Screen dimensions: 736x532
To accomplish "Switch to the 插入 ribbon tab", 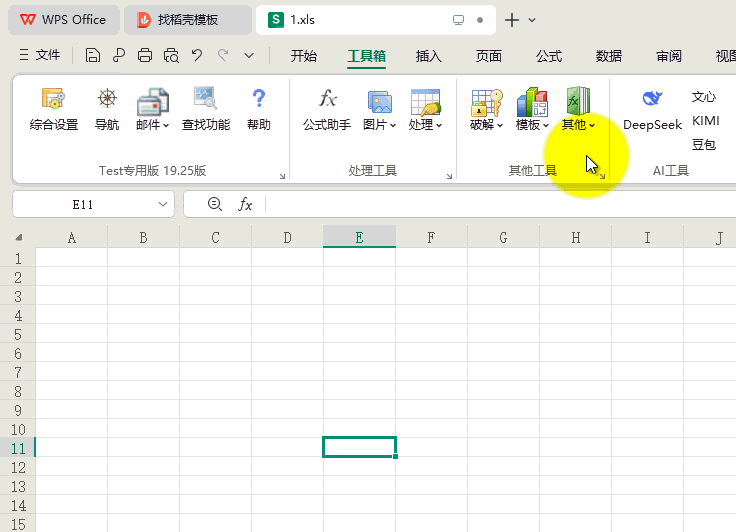I will pos(429,56).
